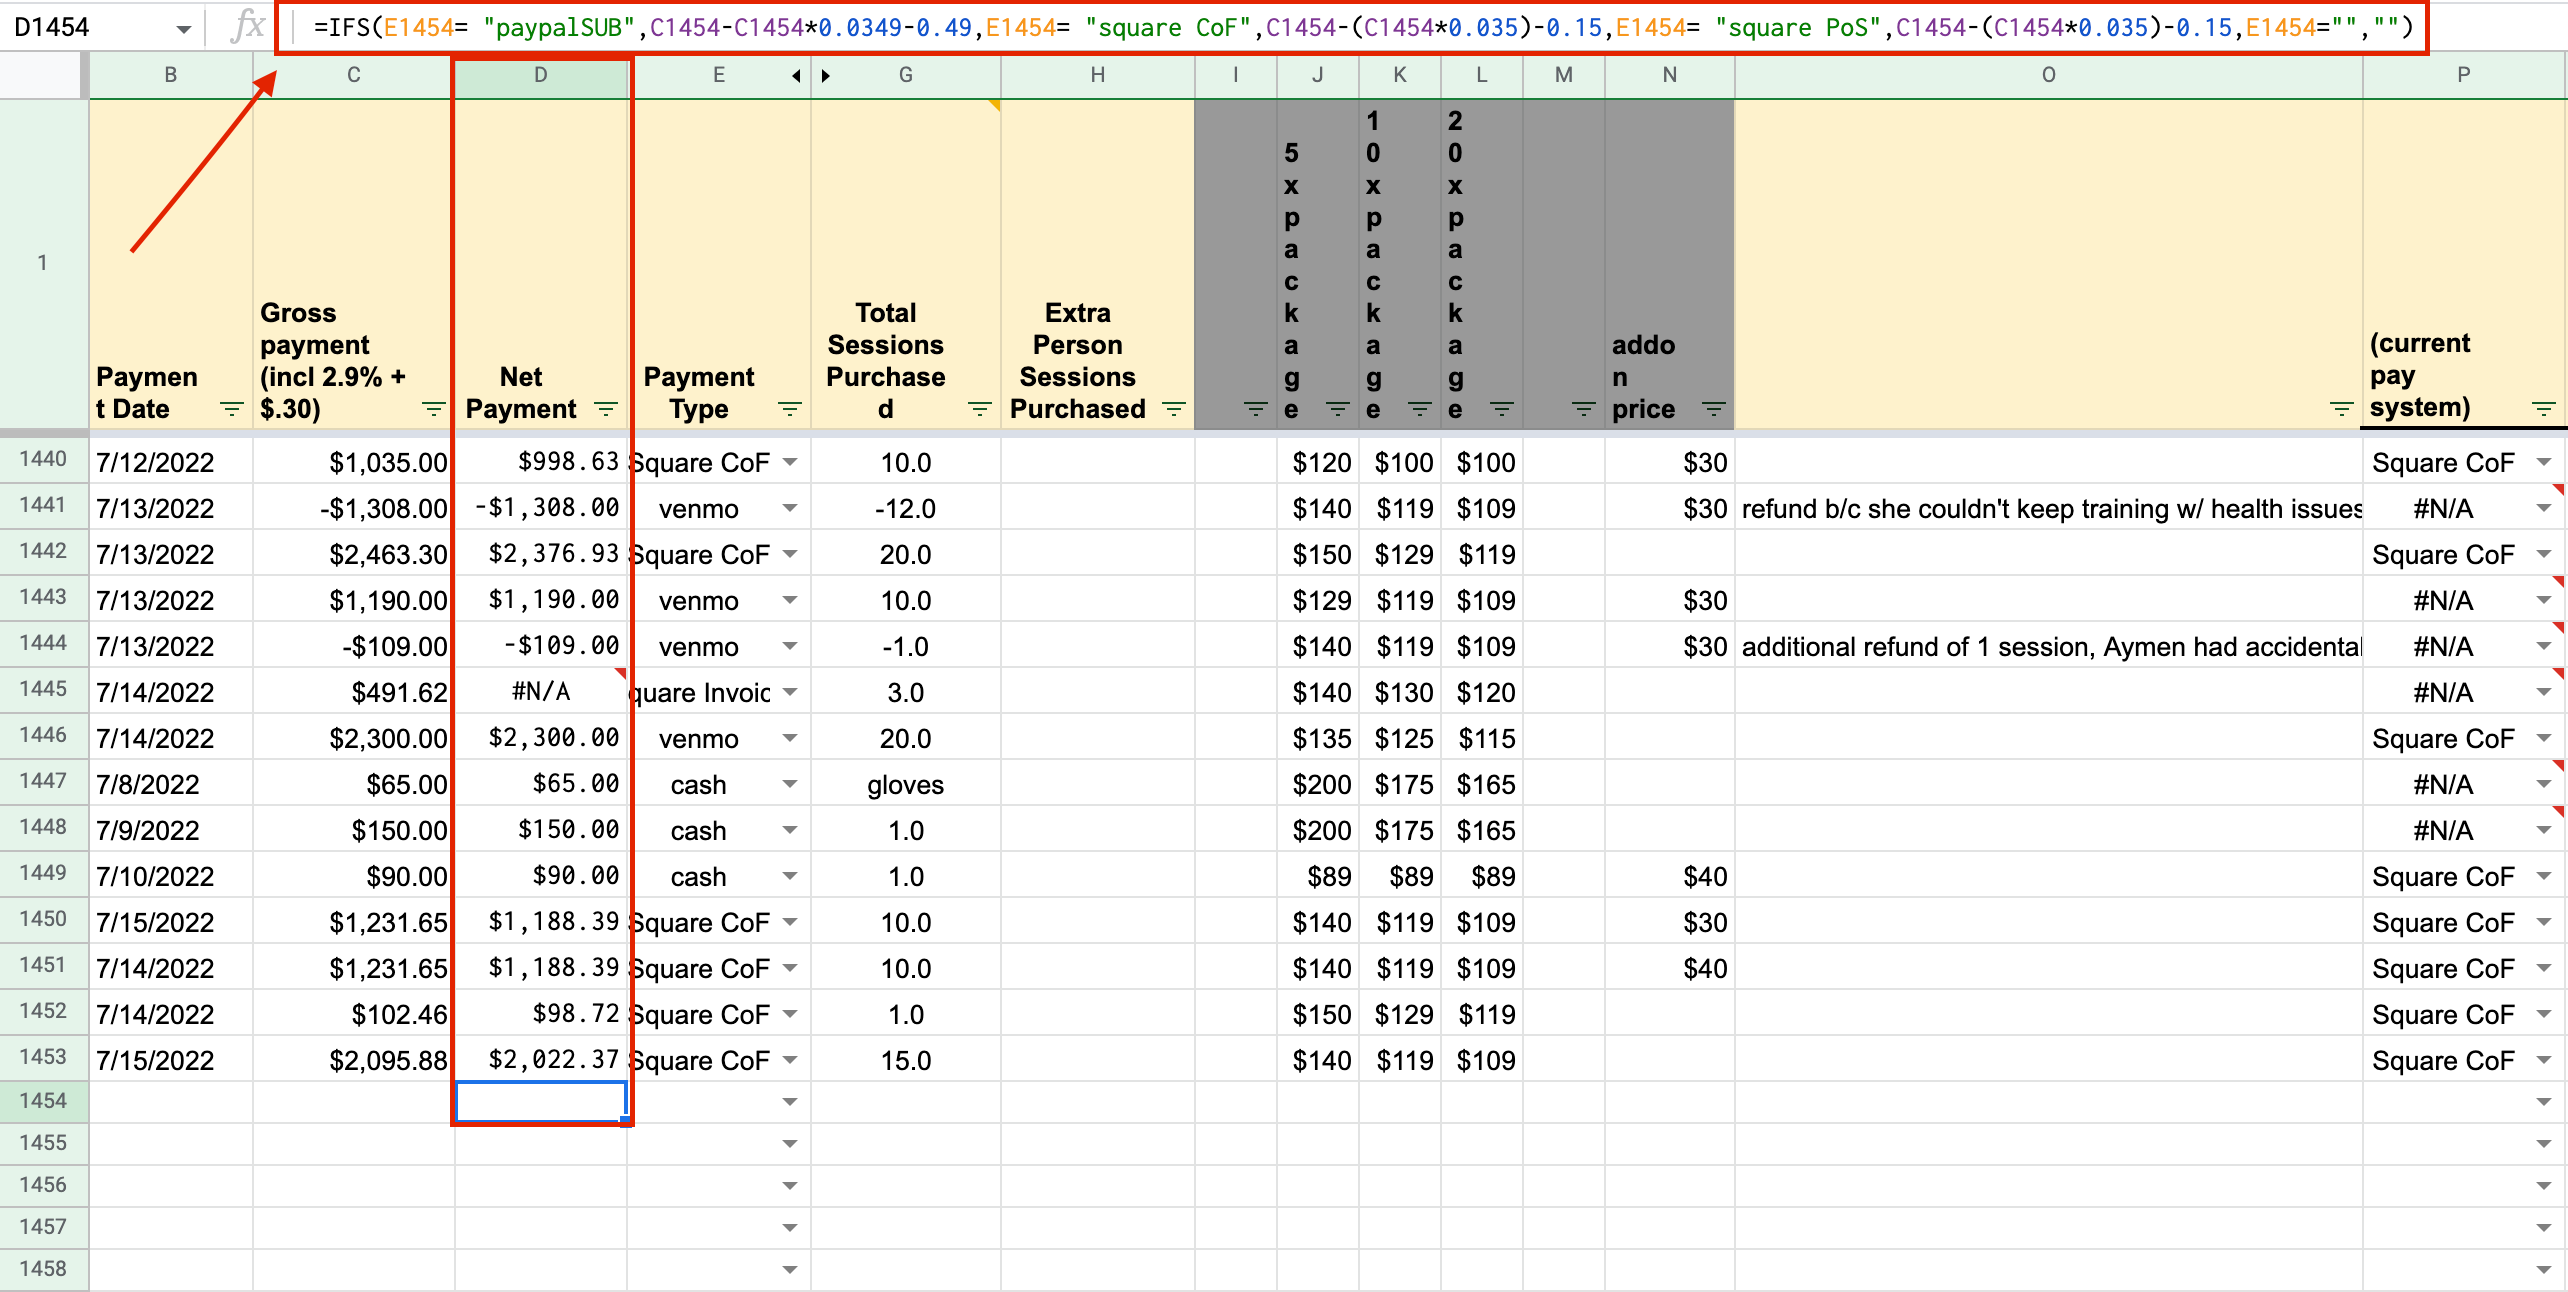Image resolution: width=2568 pixels, height=1292 pixels.
Task: Open pay system dropdown in row 1445
Action: click(x=2544, y=692)
